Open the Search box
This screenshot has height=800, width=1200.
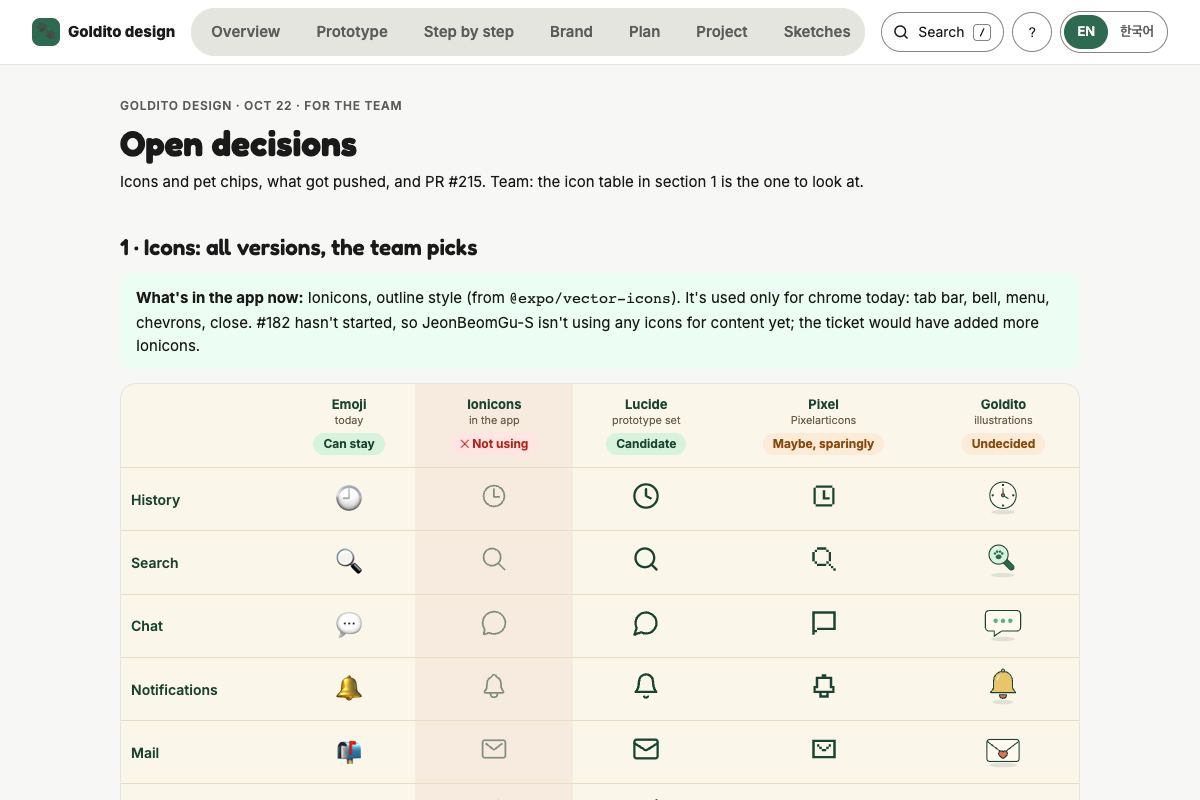point(942,32)
